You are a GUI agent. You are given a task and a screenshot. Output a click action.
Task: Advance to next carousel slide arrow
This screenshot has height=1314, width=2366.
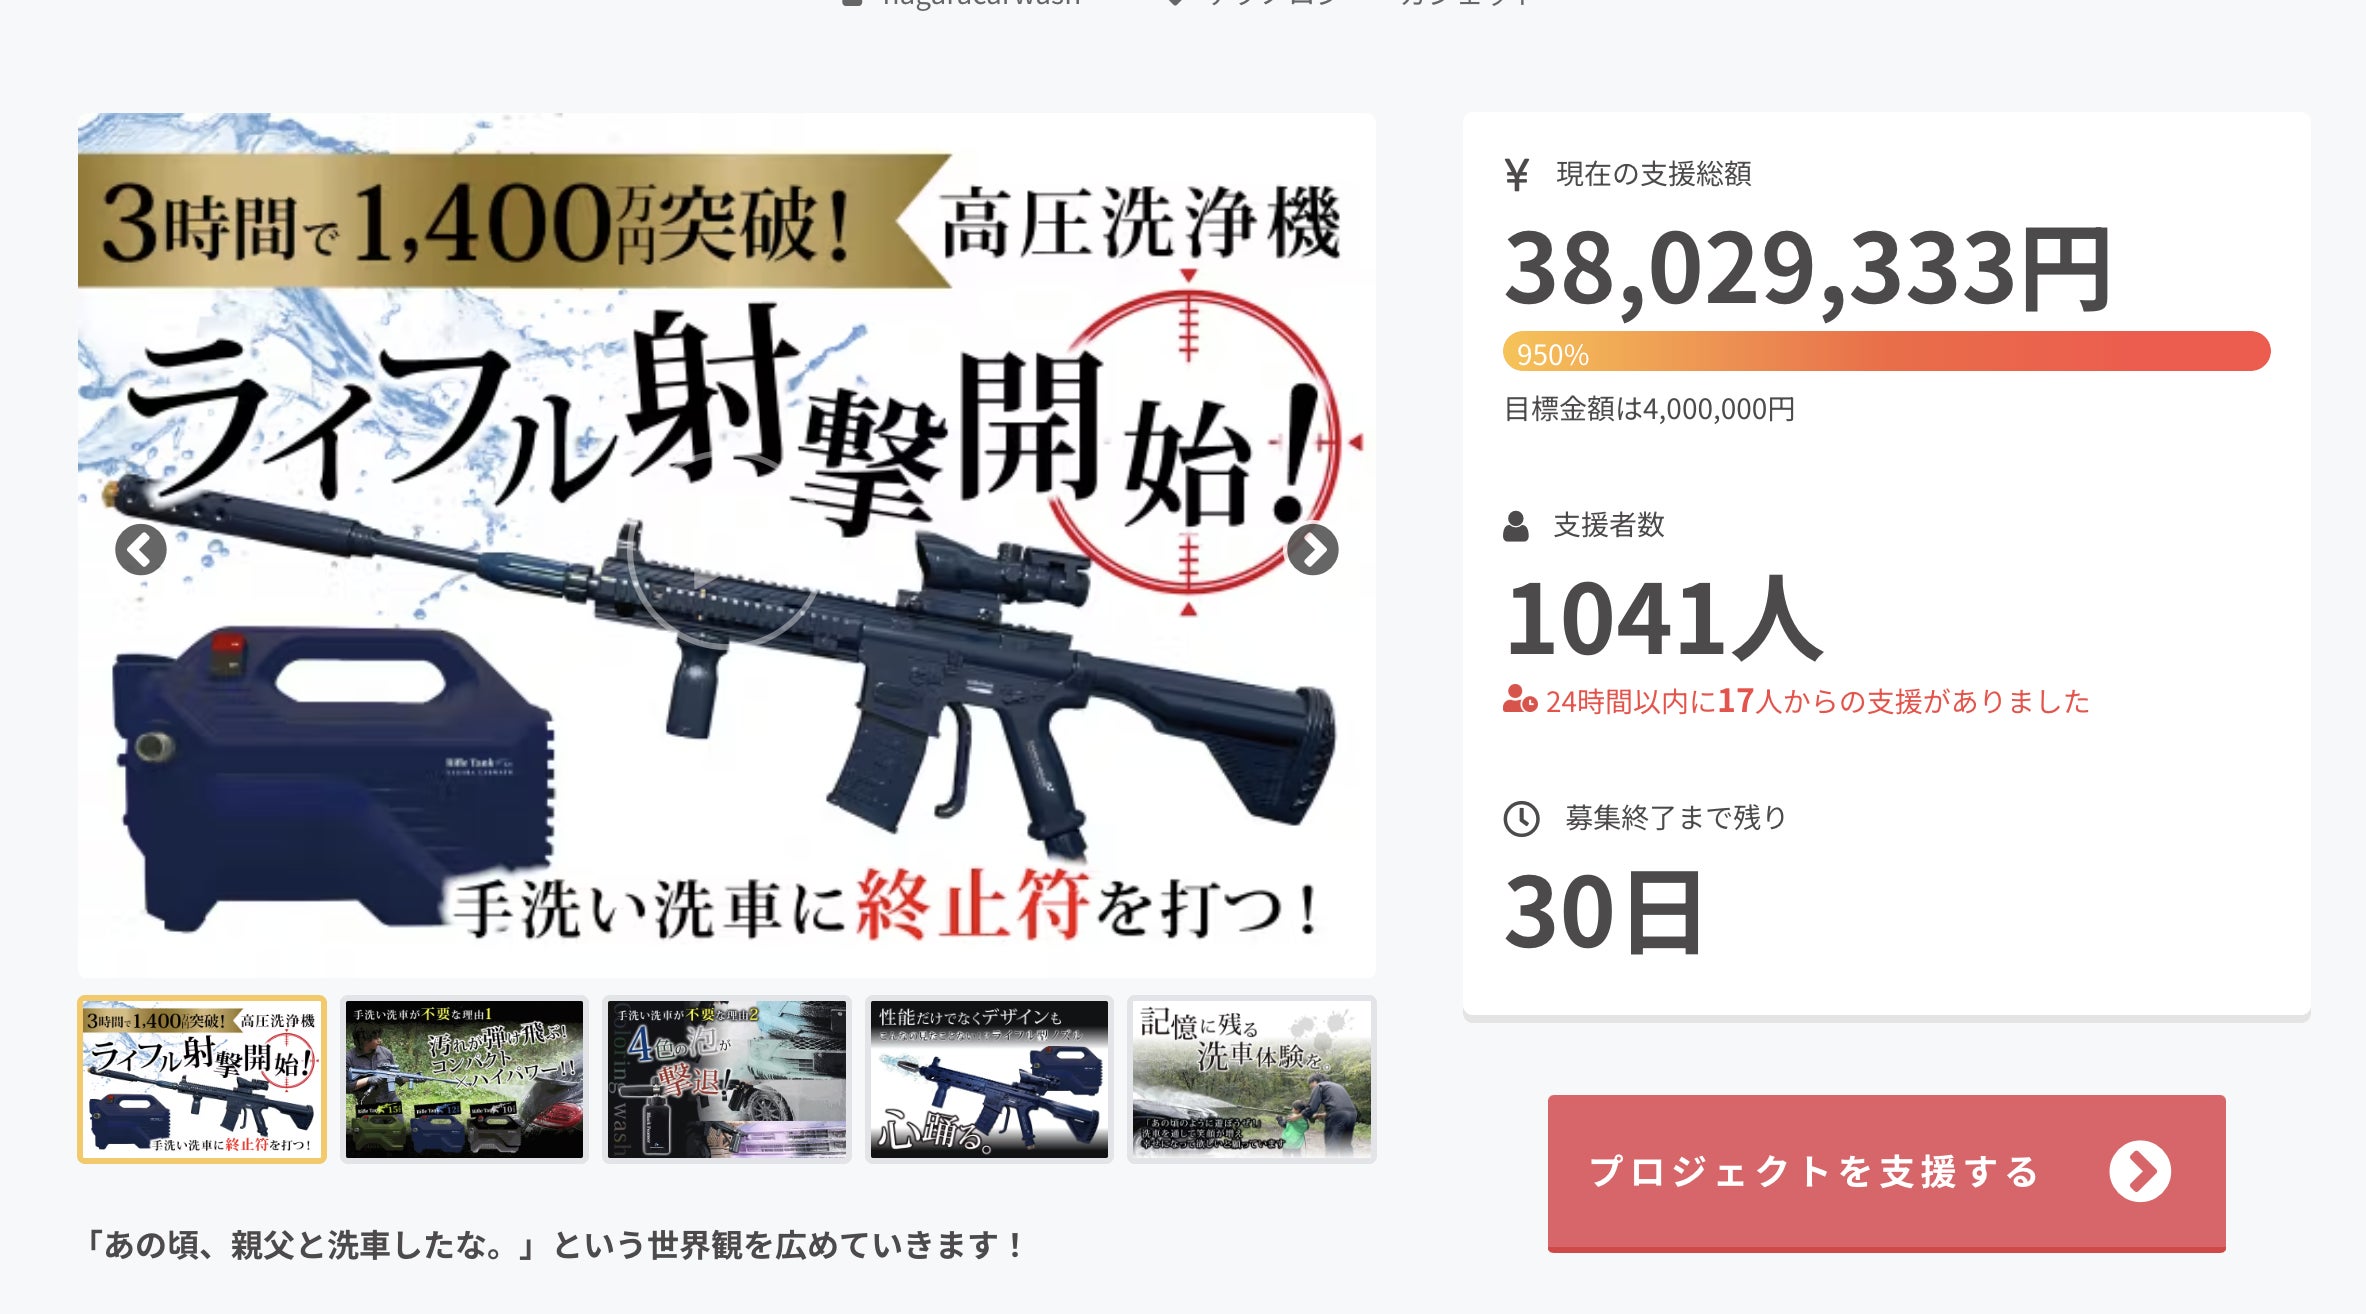click(x=1312, y=549)
